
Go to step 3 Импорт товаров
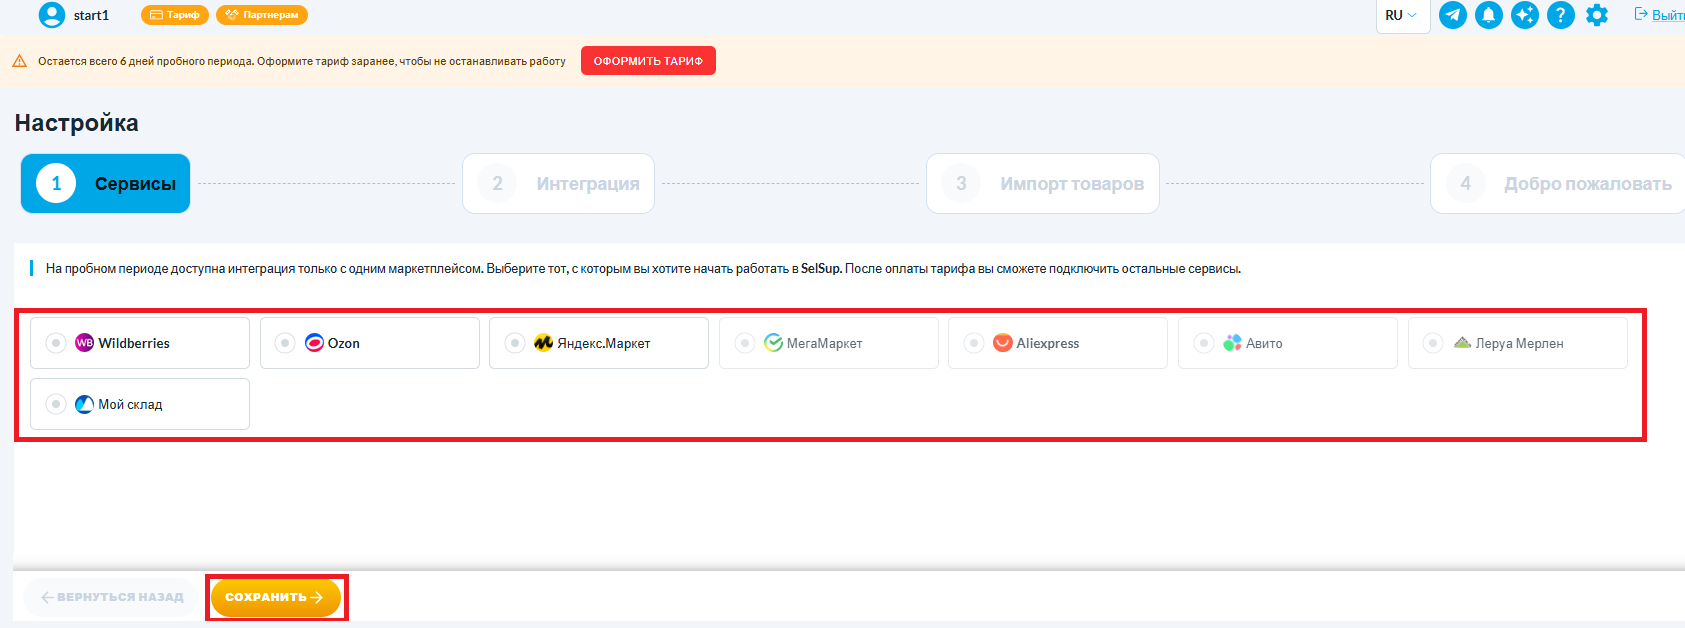point(1043,183)
